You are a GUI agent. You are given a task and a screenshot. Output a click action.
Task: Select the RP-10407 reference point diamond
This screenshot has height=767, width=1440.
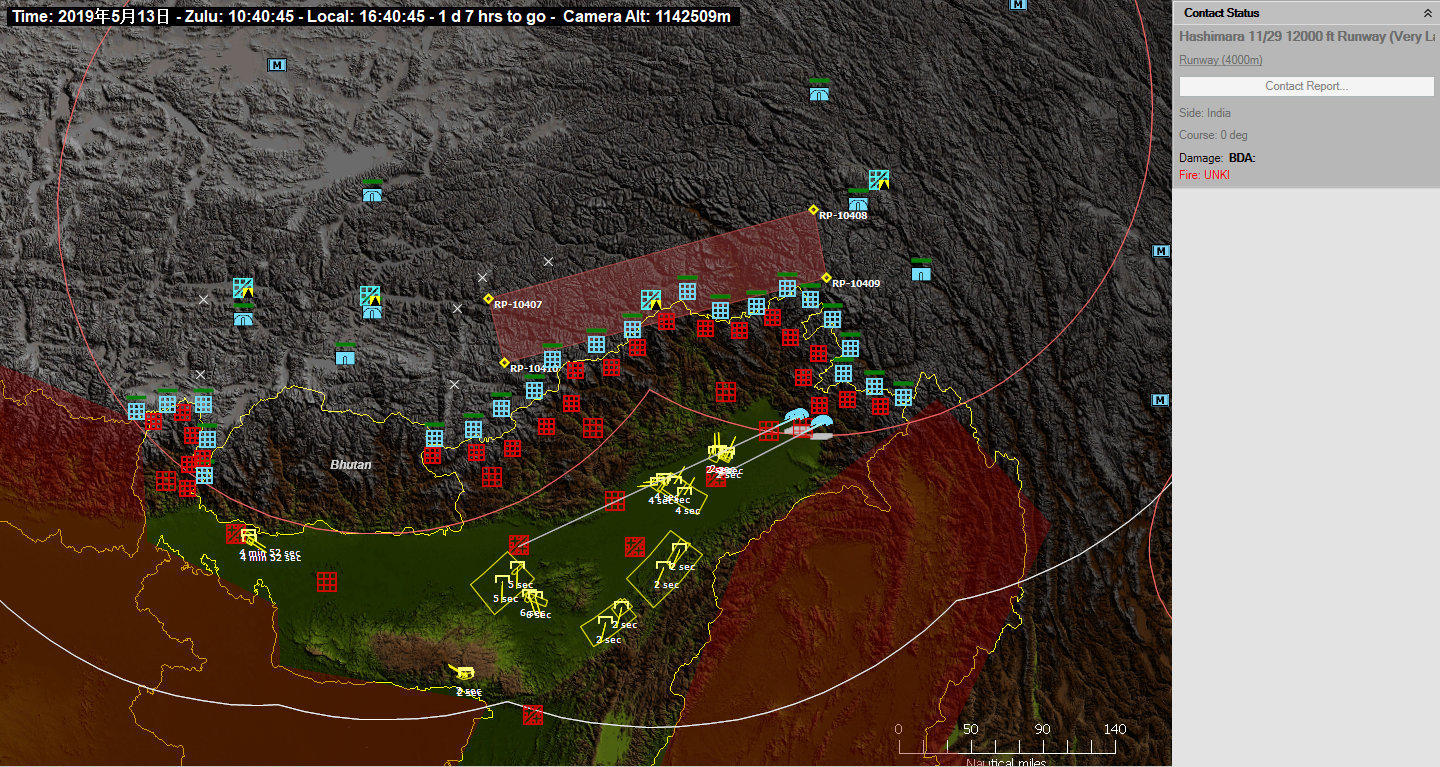click(x=488, y=299)
